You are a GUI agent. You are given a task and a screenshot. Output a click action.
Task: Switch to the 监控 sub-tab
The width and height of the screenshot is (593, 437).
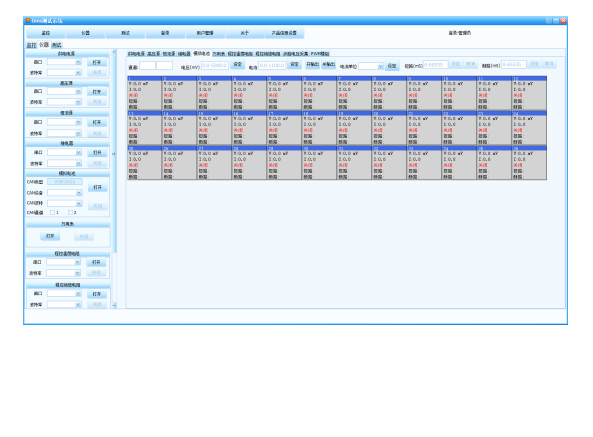coord(31,45)
